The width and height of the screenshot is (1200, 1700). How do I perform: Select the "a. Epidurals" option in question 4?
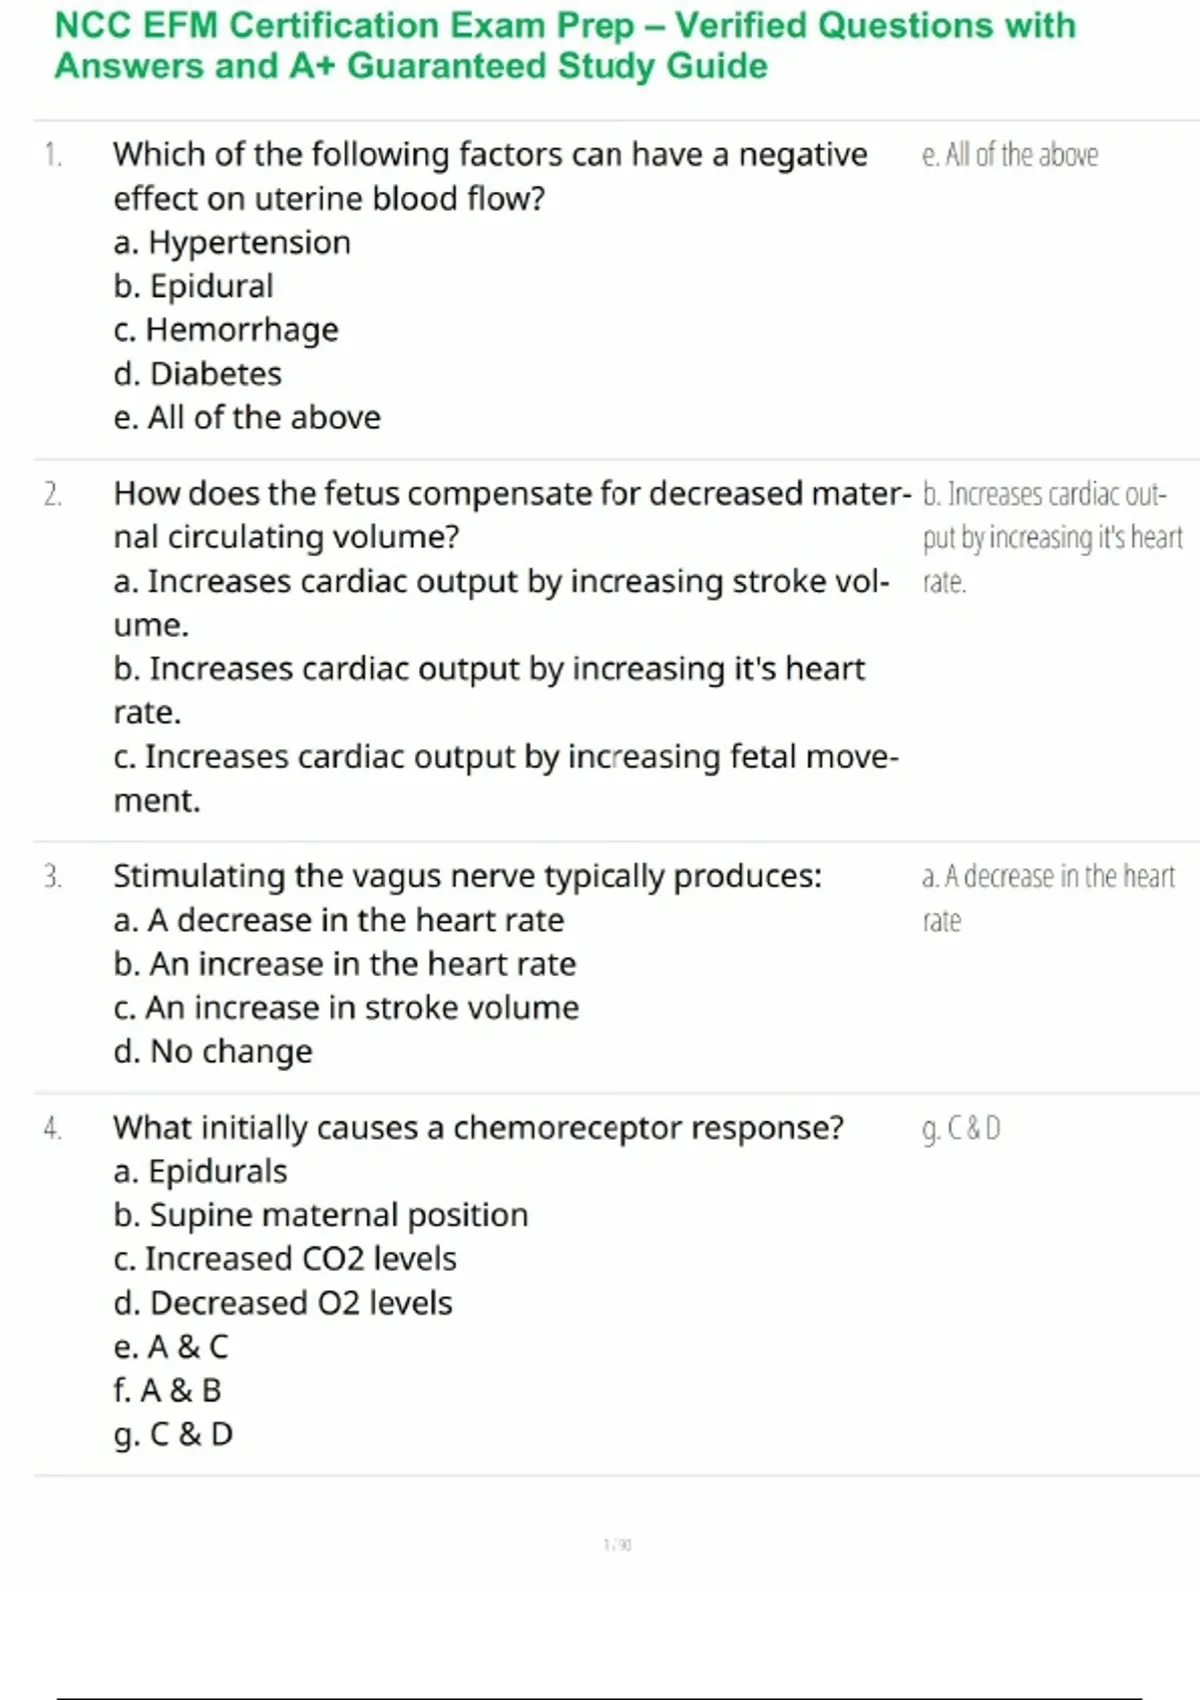(201, 1172)
